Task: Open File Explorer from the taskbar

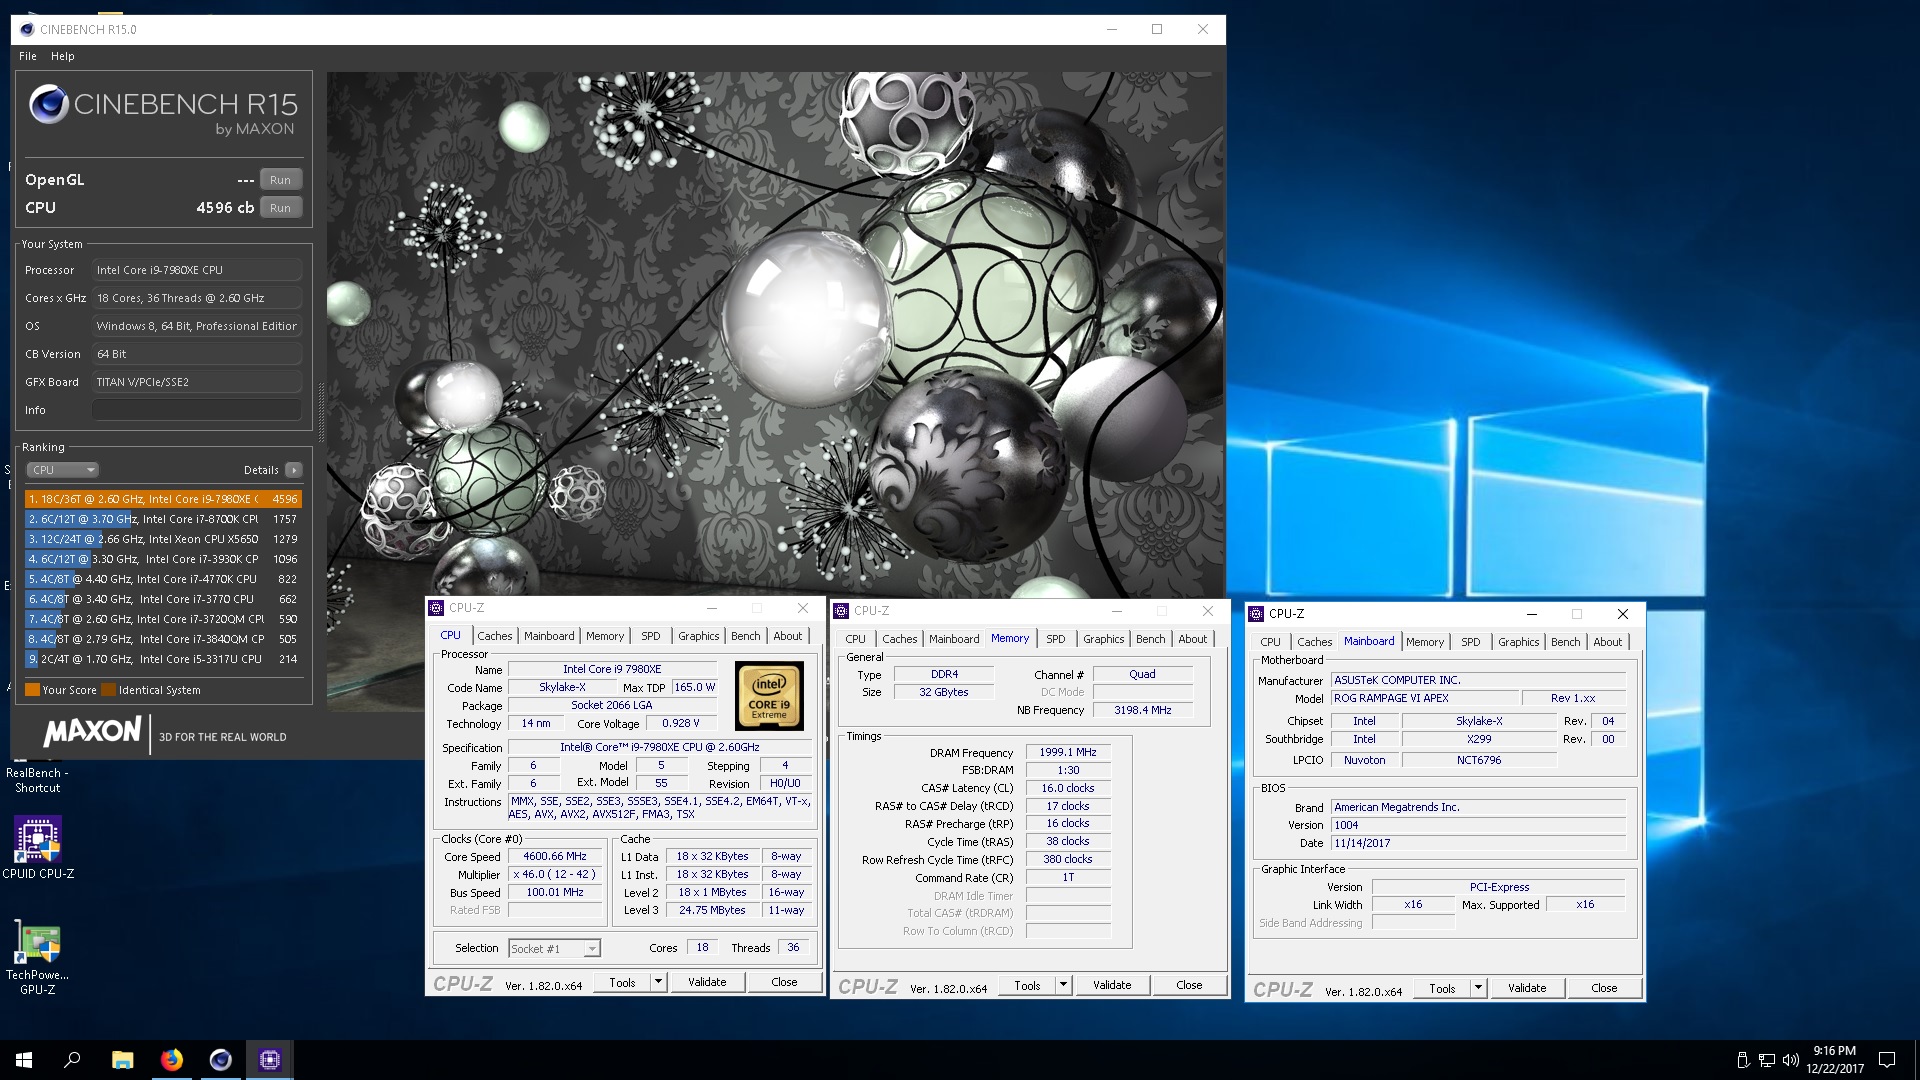Action: [122, 1060]
